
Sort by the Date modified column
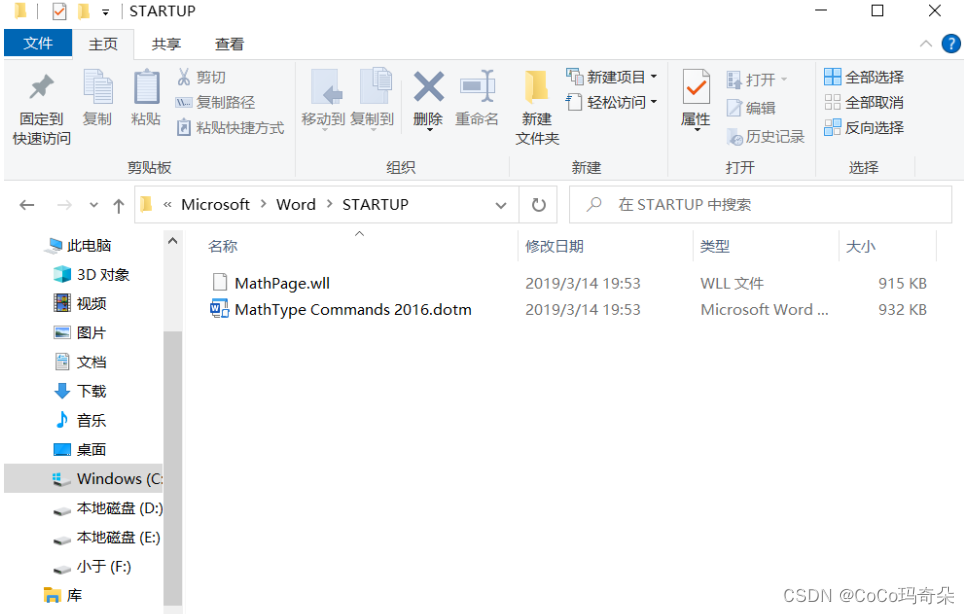pos(554,246)
